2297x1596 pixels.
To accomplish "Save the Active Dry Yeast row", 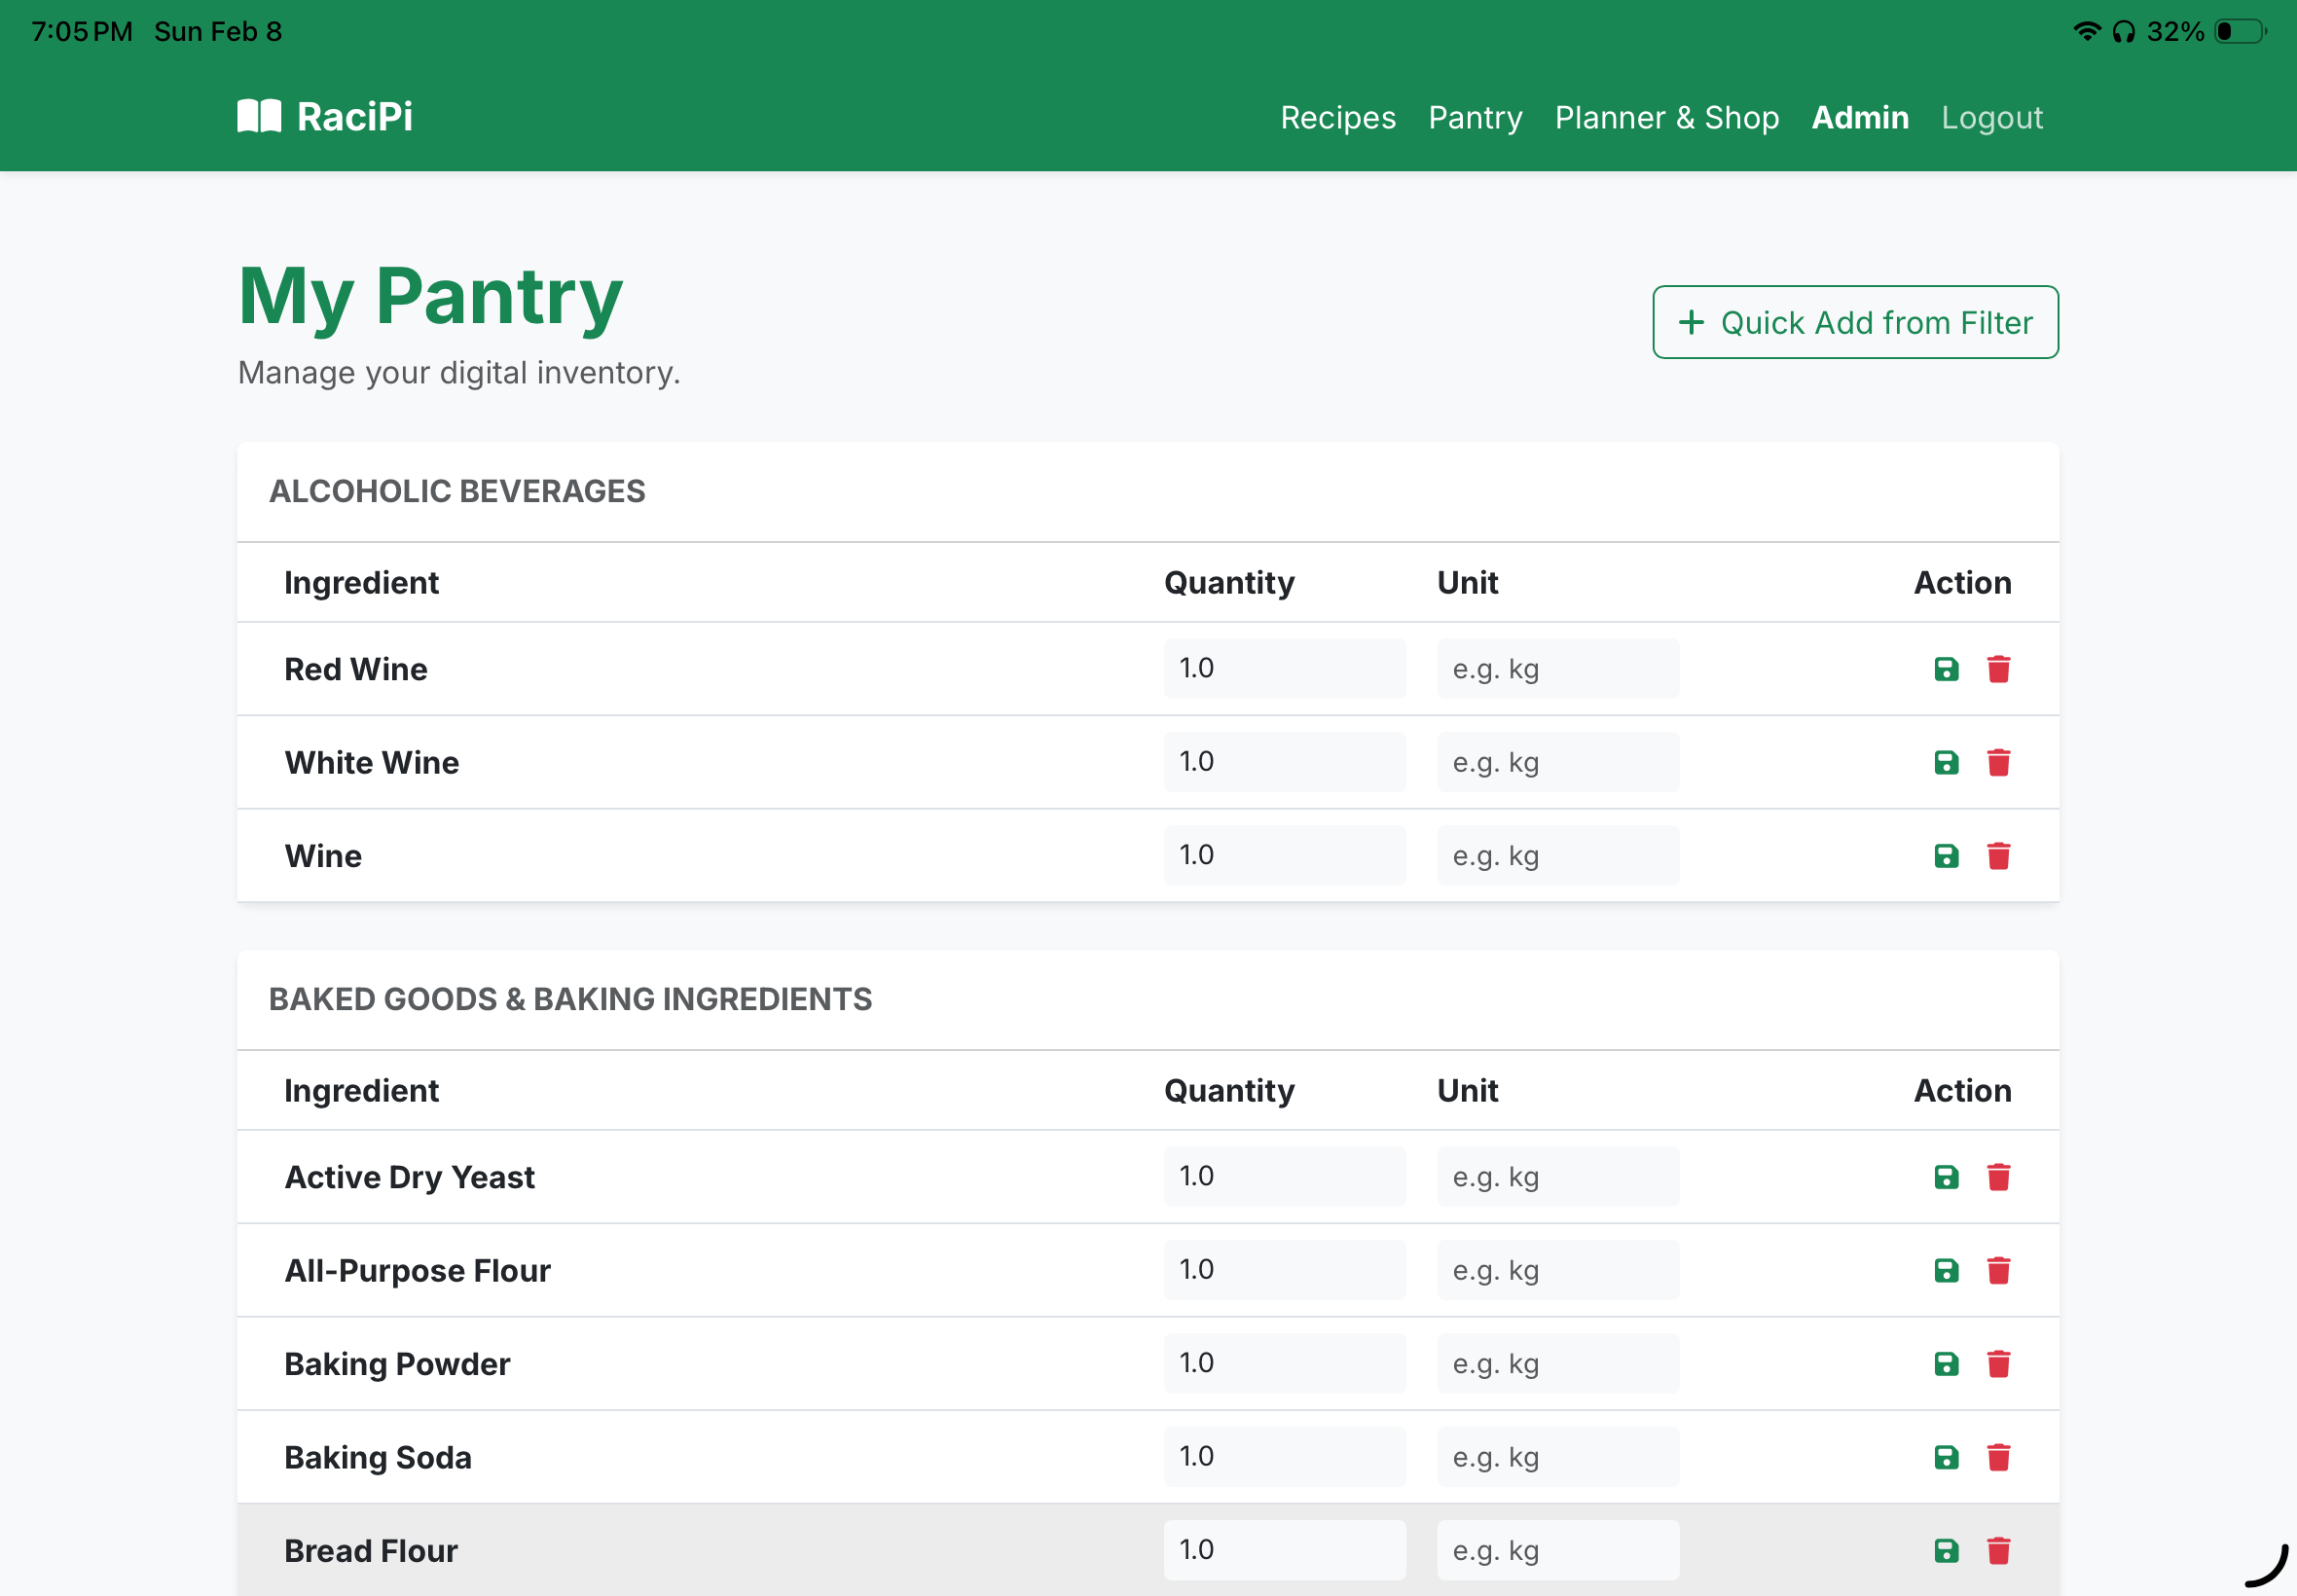I will pyautogui.click(x=1945, y=1177).
